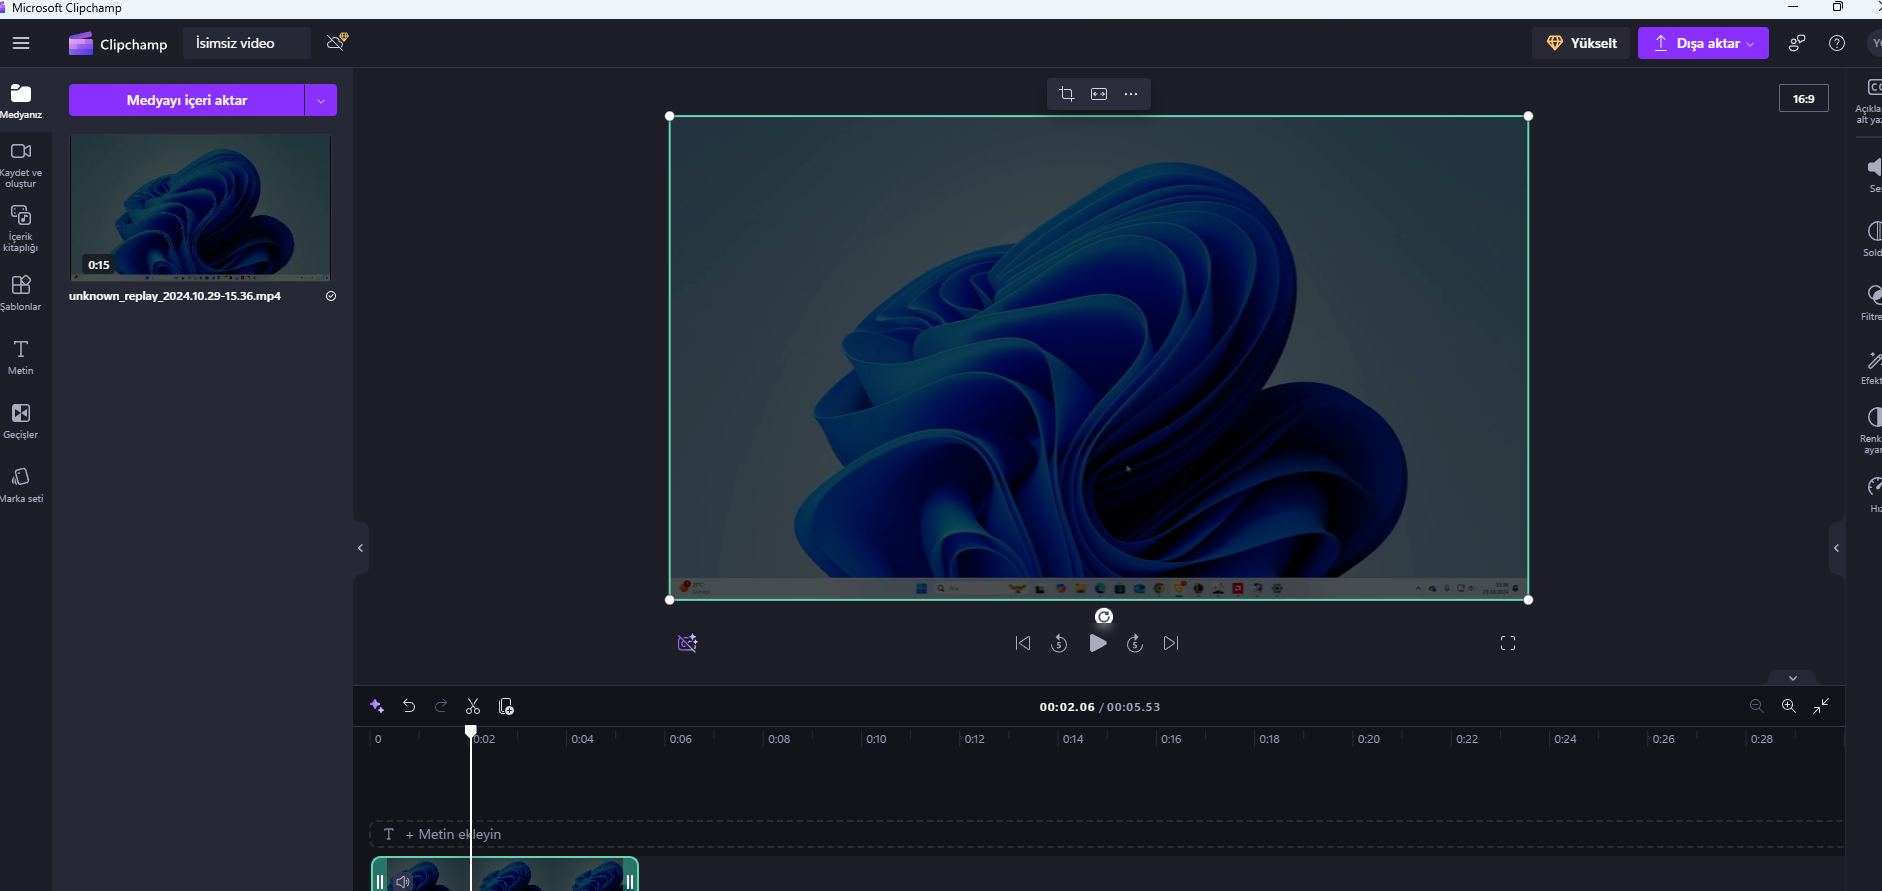Screen dimensions: 1882x891
Task: Edit the İsimsiz video title field
Action: click(246, 43)
